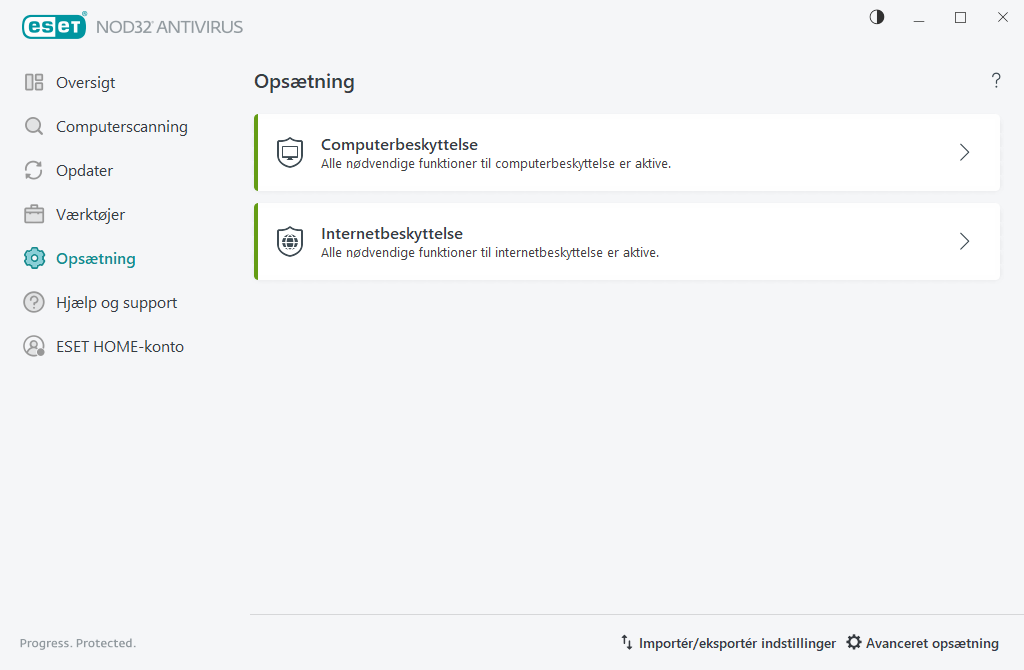Select Hjælp og support menu entry
Screen dimensions: 1024x670
[116, 303]
